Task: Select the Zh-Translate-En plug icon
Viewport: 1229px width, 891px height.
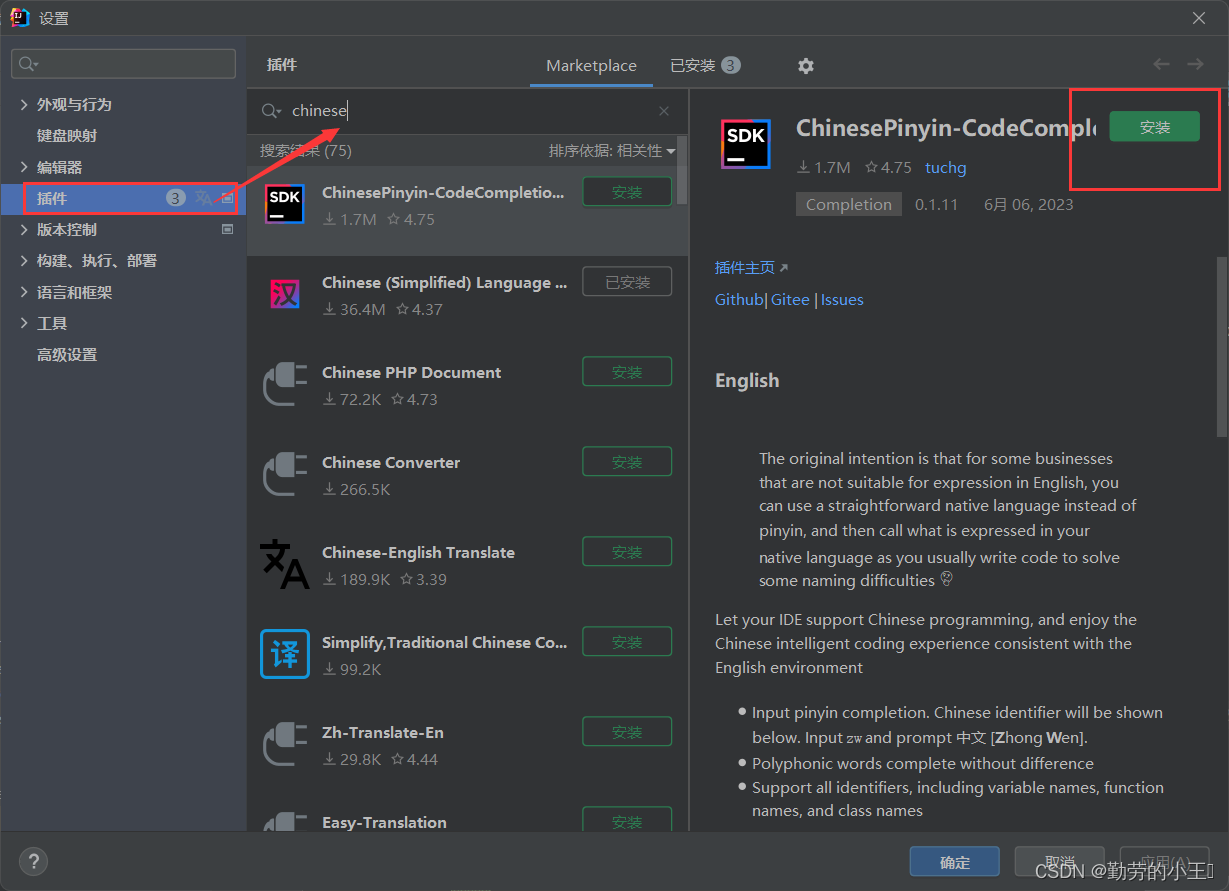Action: [285, 744]
